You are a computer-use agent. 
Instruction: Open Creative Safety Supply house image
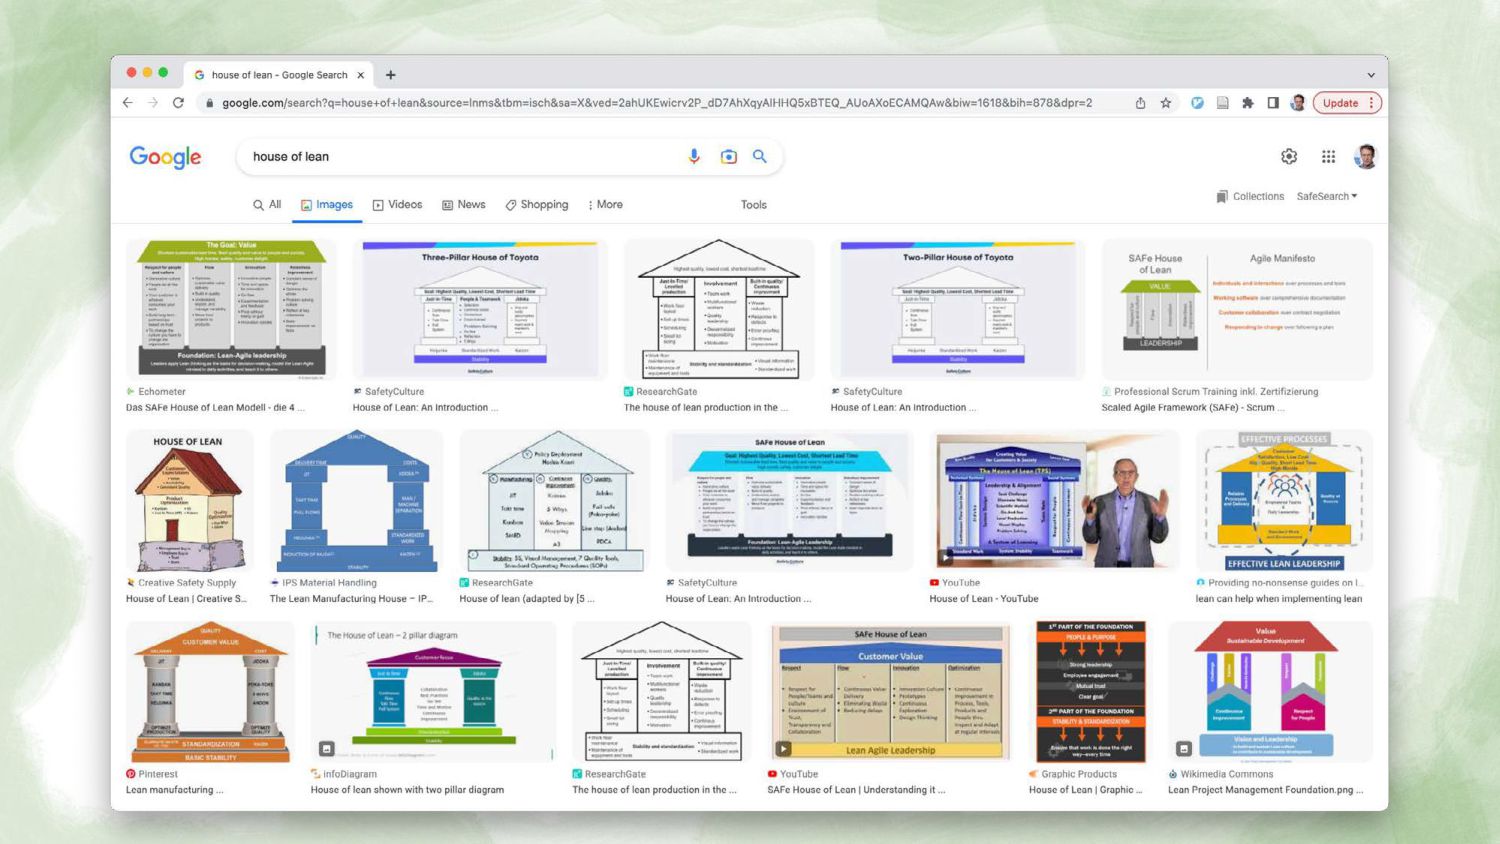point(189,501)
